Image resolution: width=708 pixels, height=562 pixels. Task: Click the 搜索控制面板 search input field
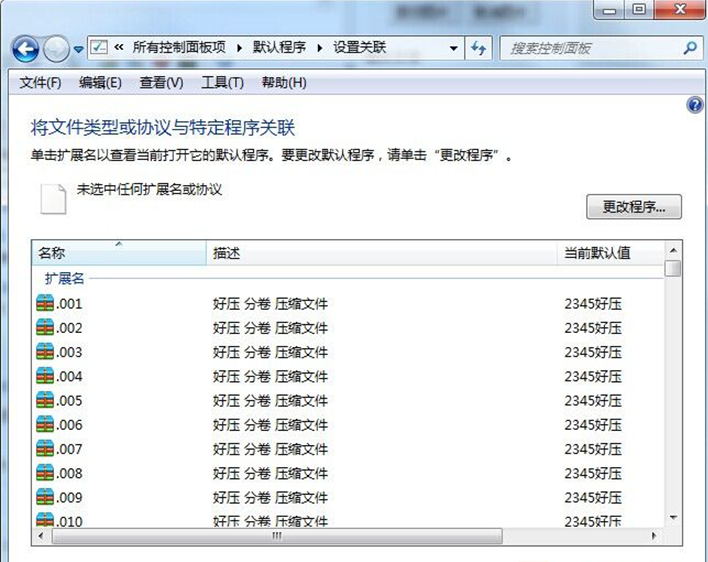click(590, 48)
